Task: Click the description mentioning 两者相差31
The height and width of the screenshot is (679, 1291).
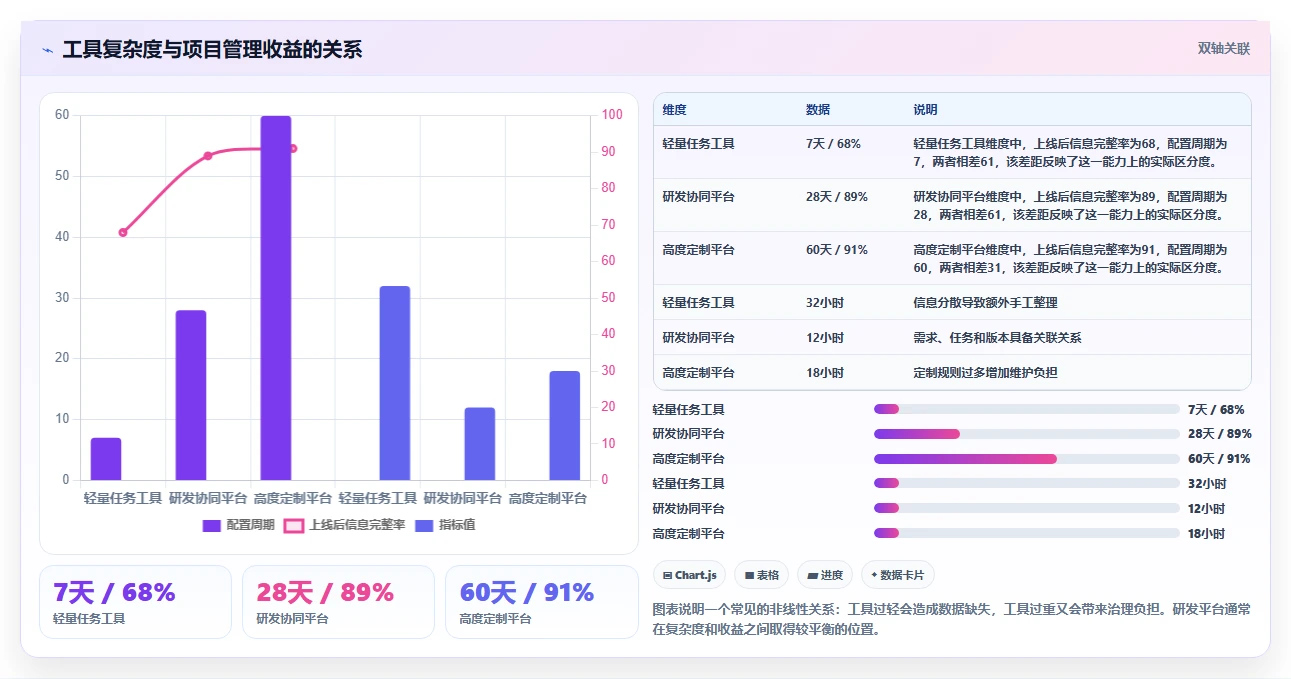Action: click(x=1070, y=259)
